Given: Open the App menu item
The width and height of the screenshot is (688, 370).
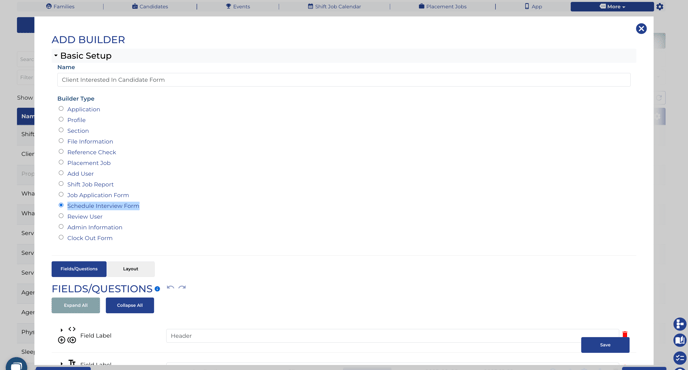Looking at the screenshot, I should (533, 7).
